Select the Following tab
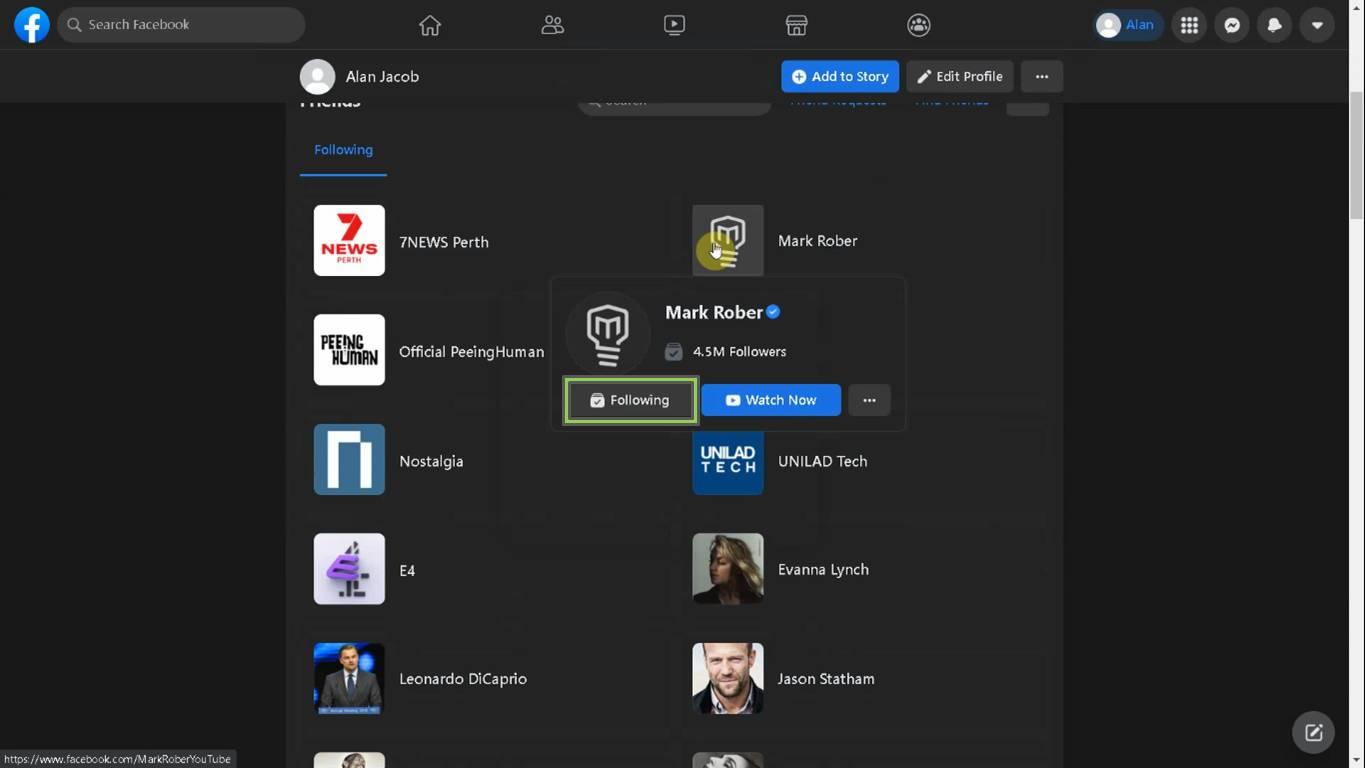Screen dimensions: 1365x768 [343, 150]
